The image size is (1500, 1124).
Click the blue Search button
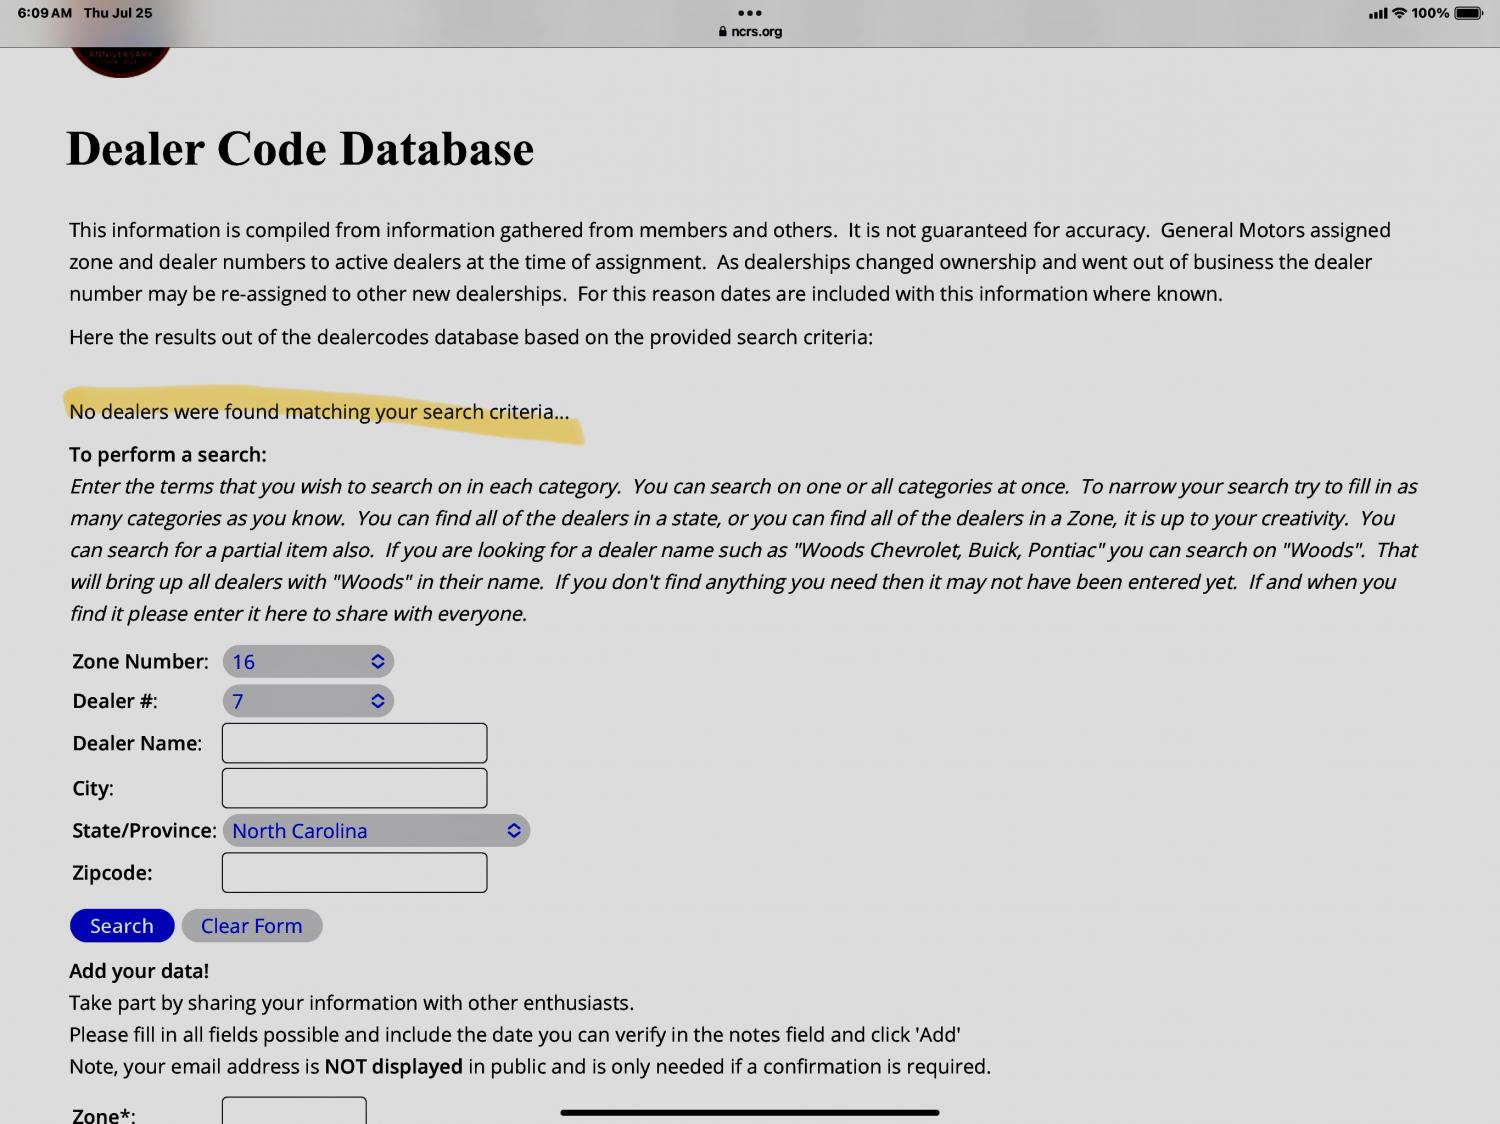[x=122, y=926]
